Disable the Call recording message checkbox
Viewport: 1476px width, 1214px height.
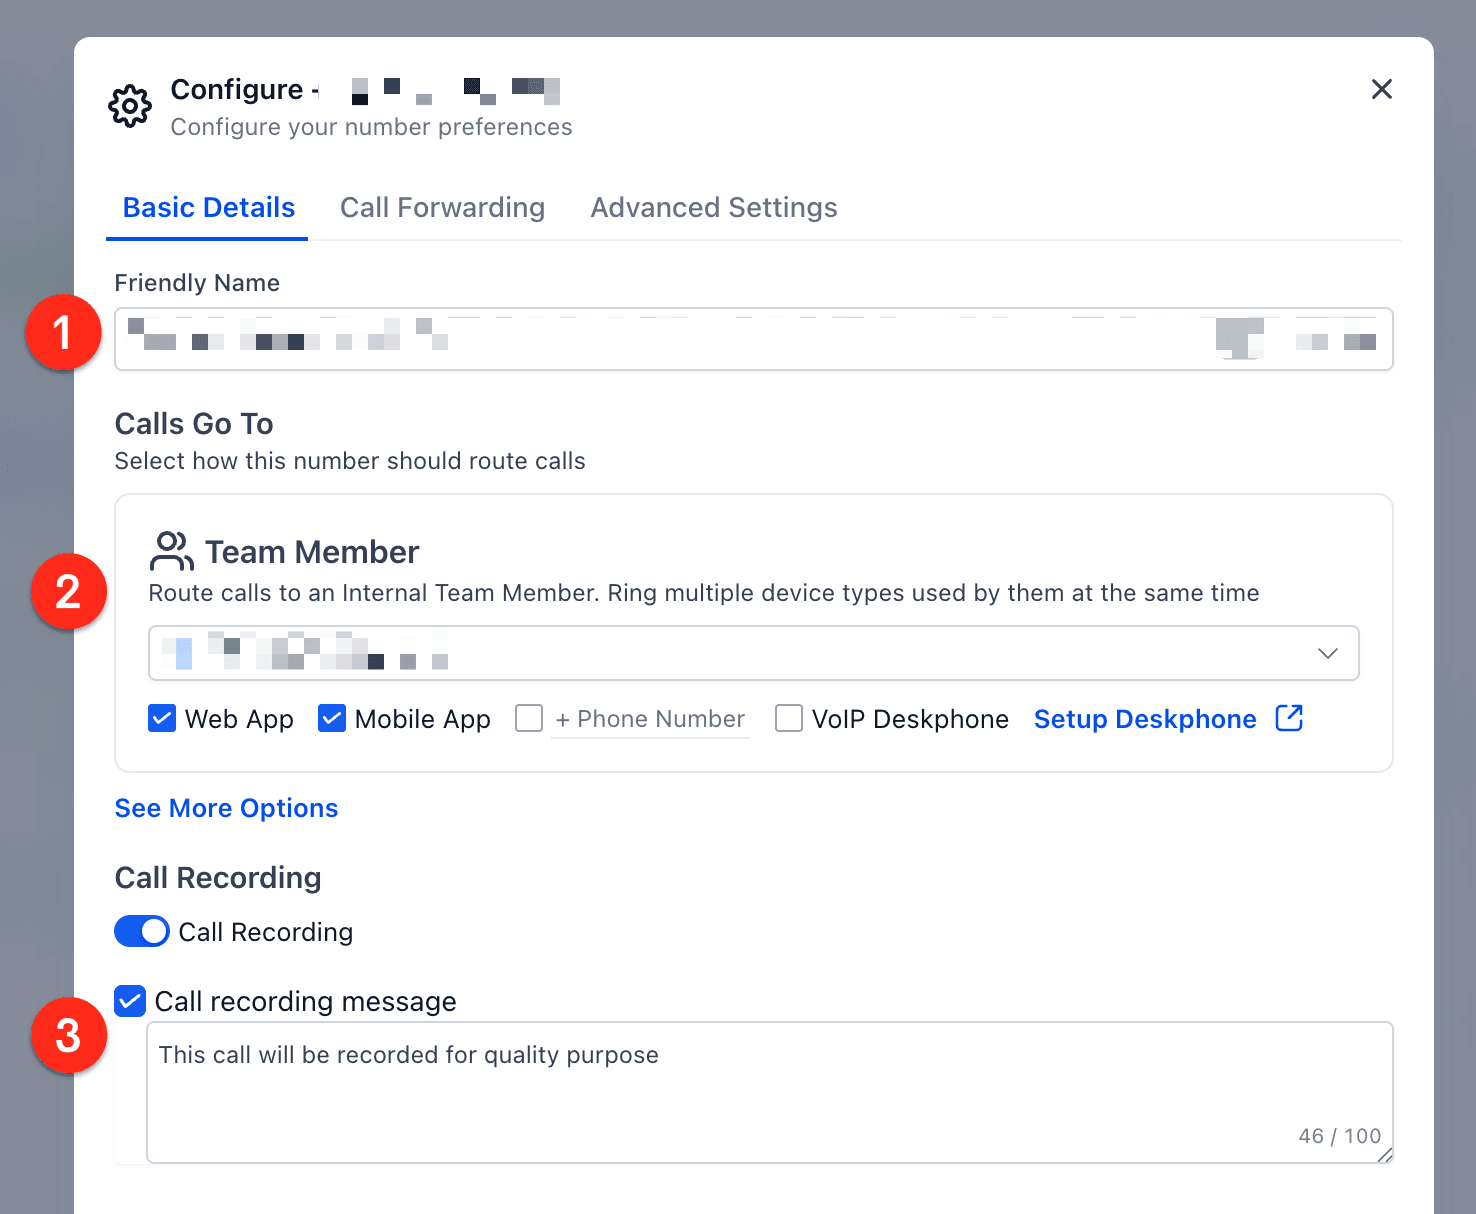coord(130,1001)
